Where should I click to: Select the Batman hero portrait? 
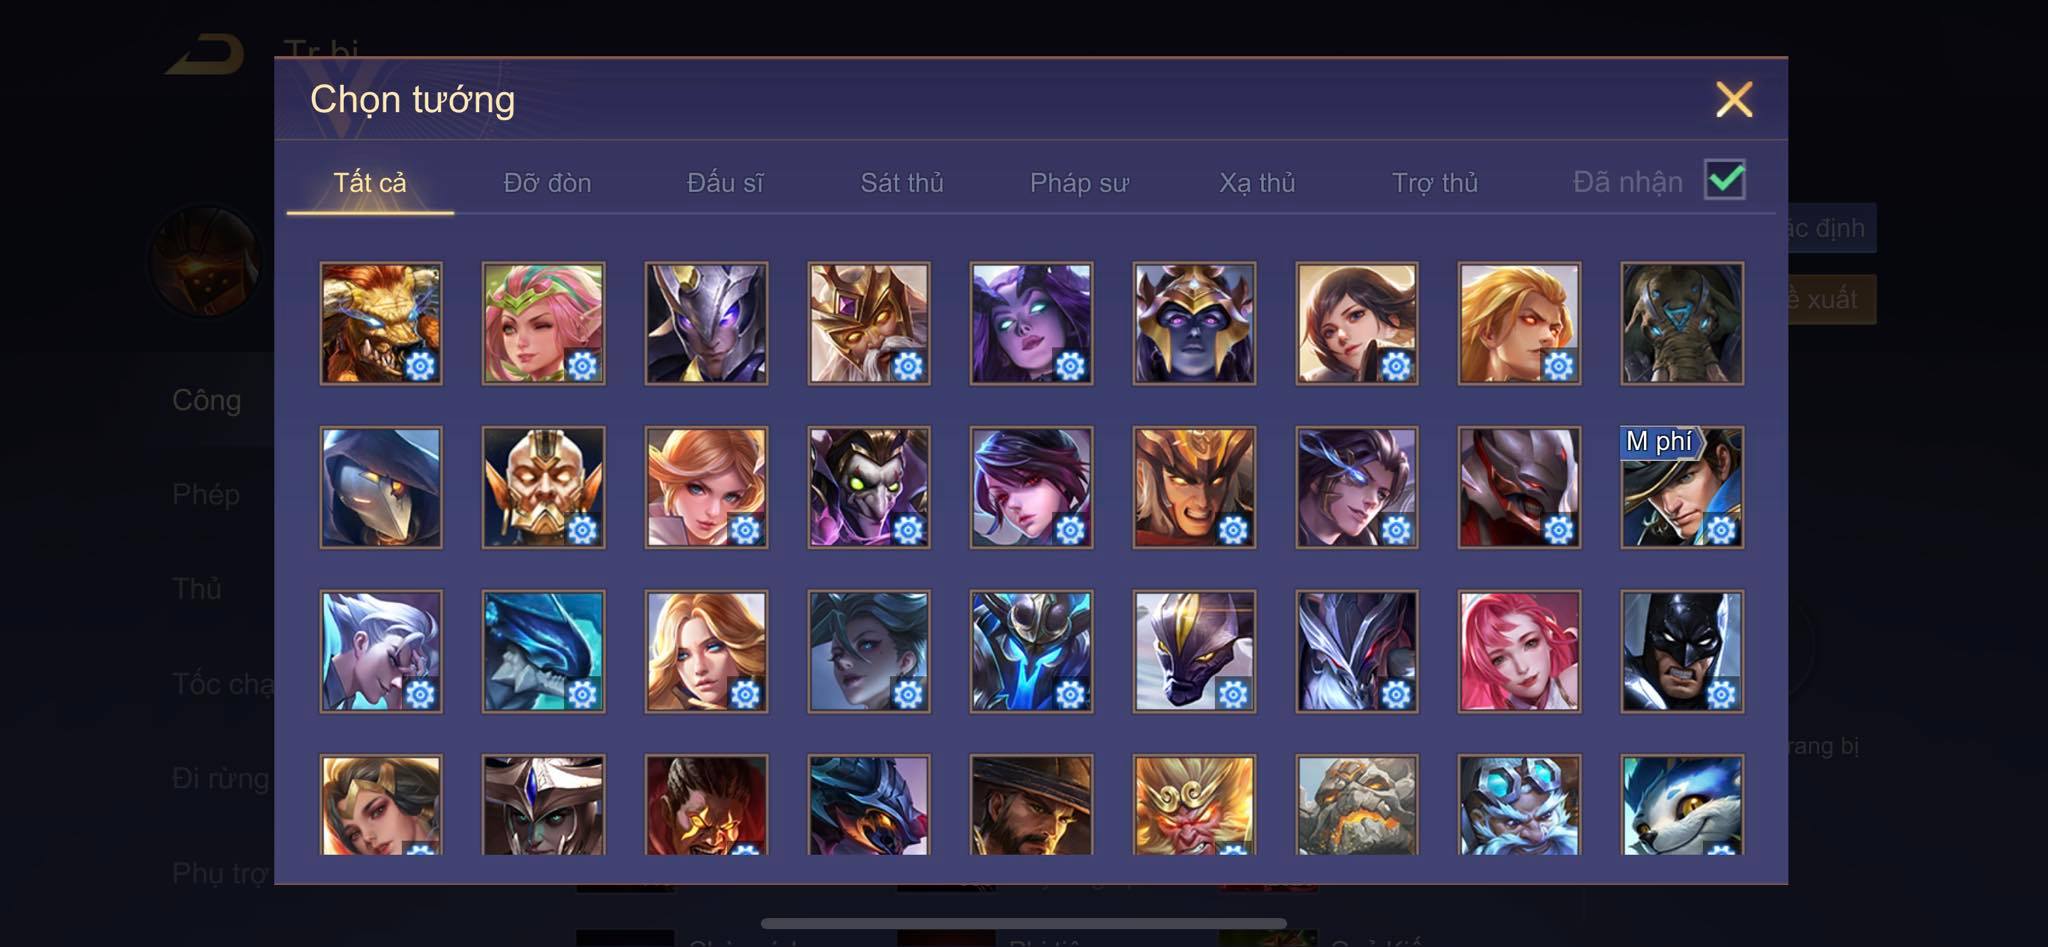click(x=1682, y=651)
